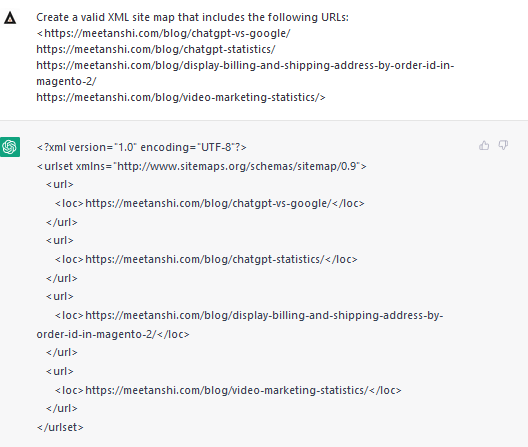Click the video-marketing-statistics URL in the prompt
The image size is (528, 447).
tap(178, 97)
